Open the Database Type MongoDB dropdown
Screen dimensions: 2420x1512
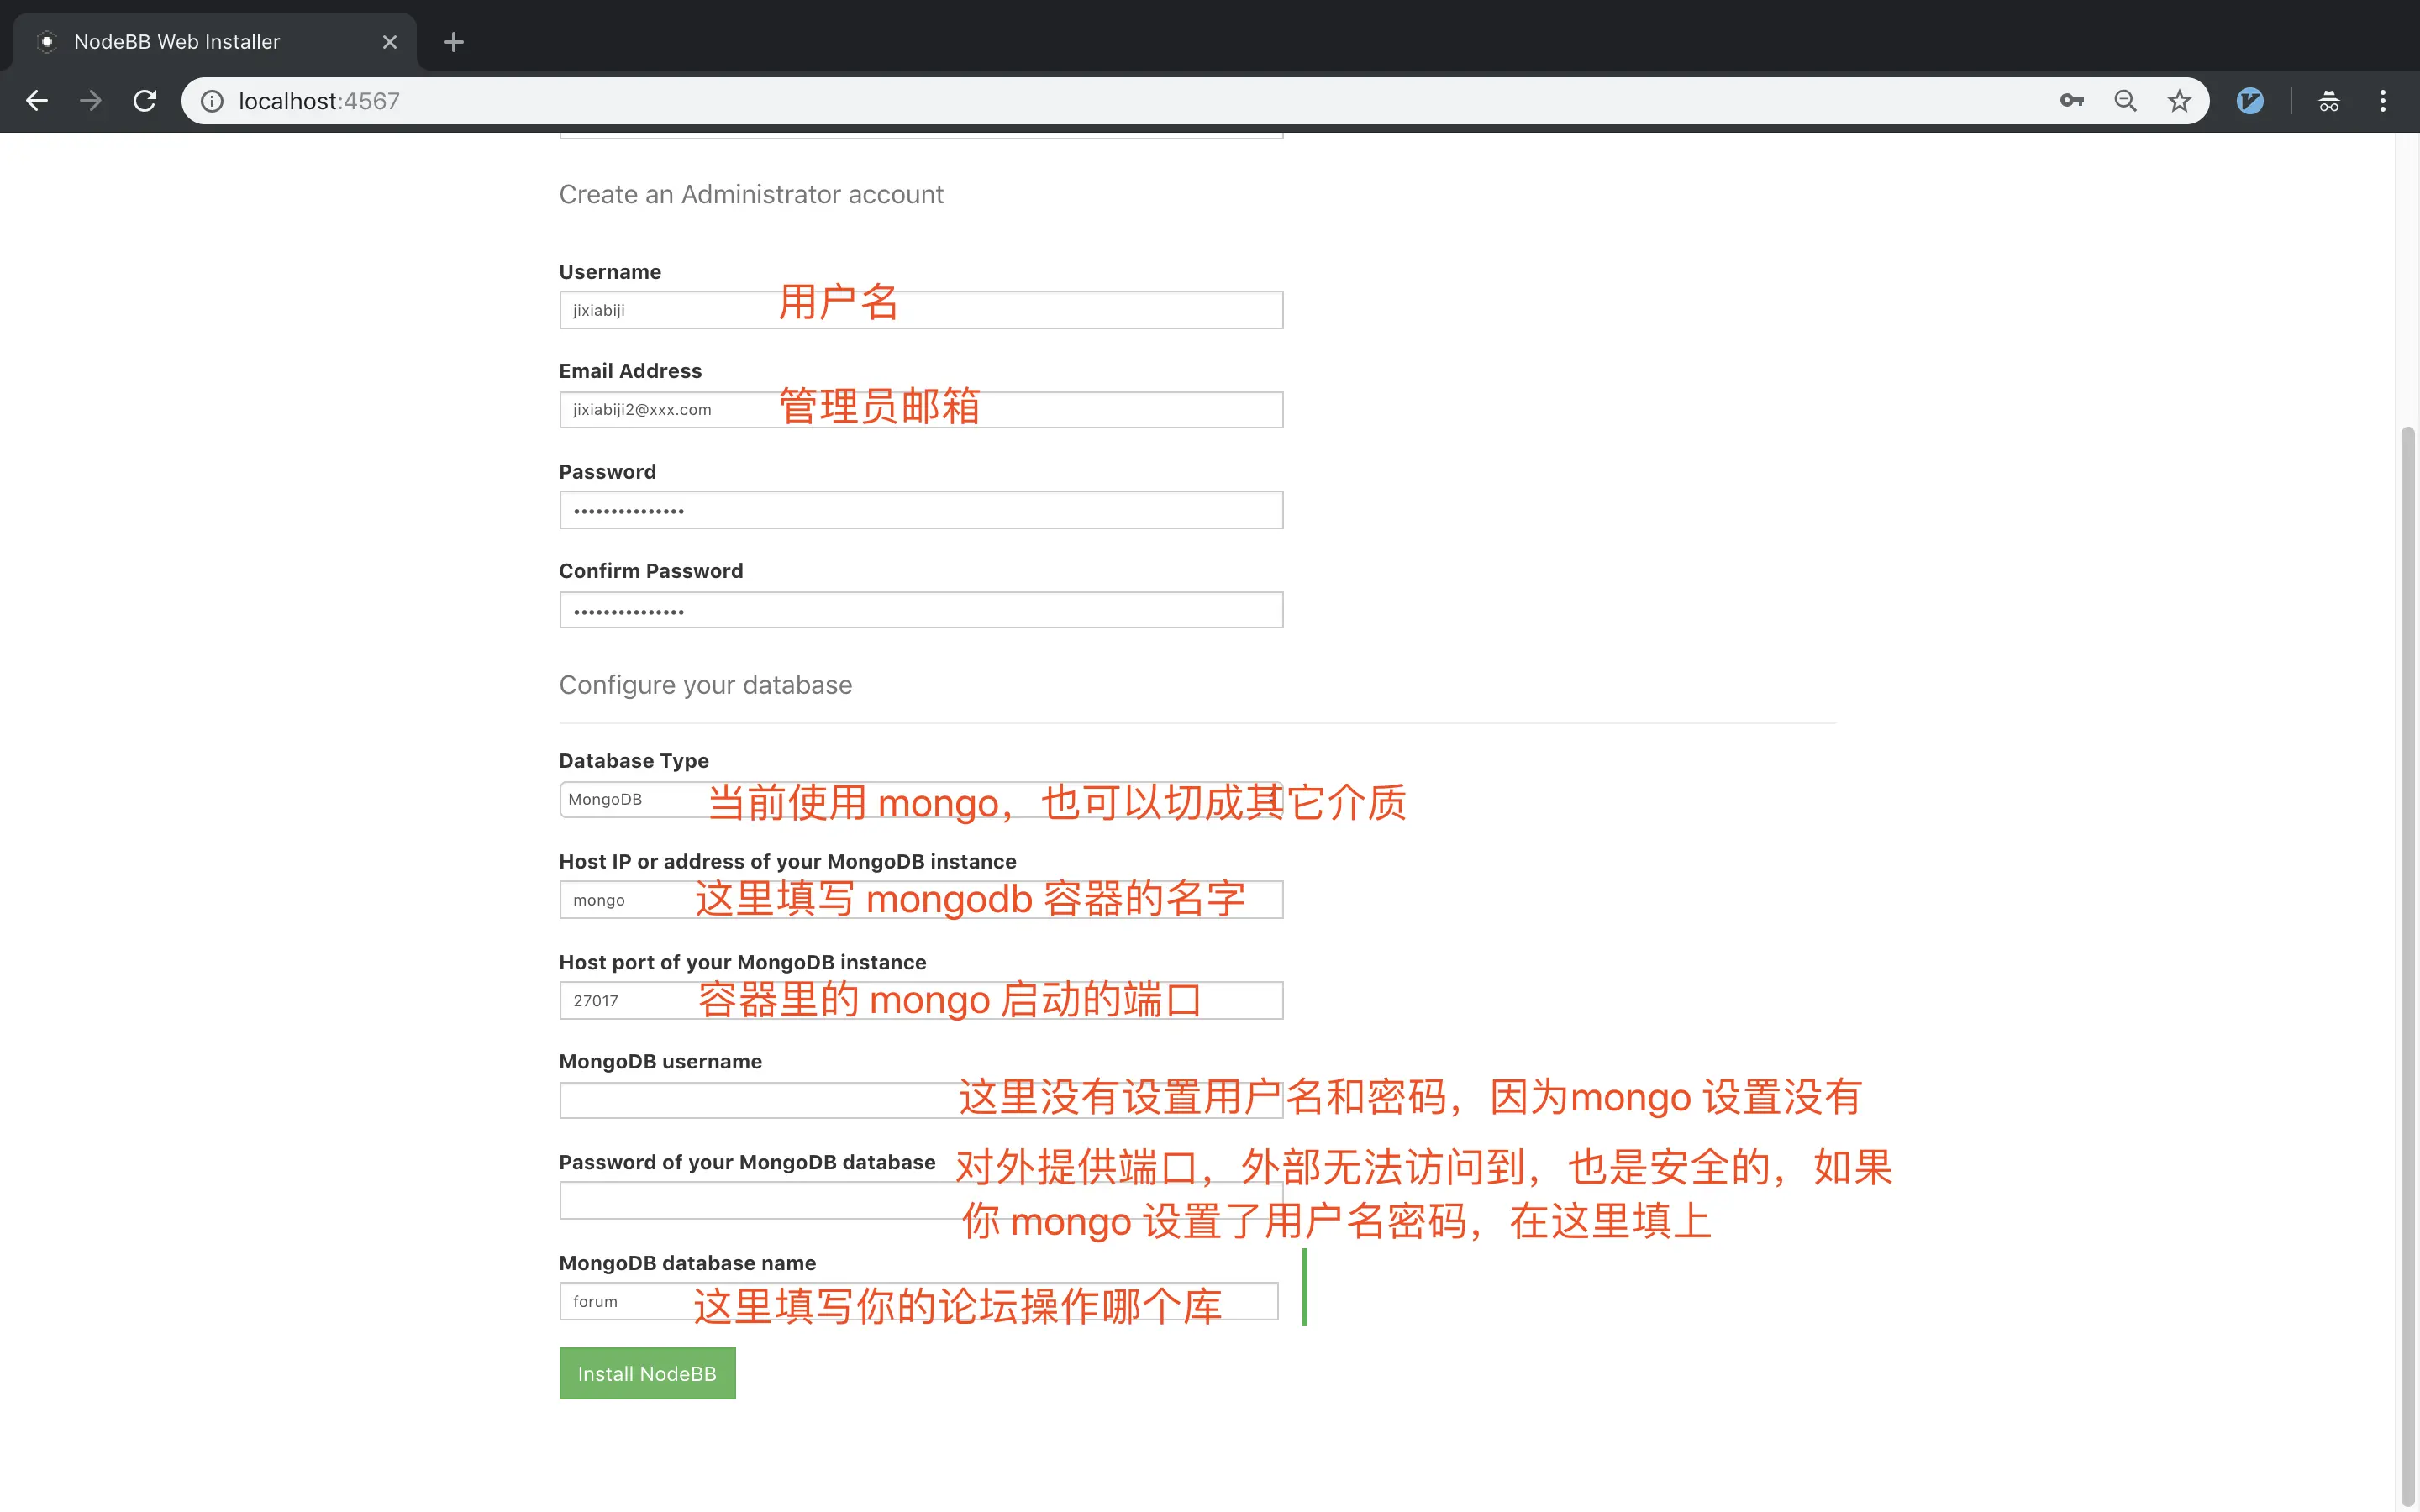tap(632, 800)
